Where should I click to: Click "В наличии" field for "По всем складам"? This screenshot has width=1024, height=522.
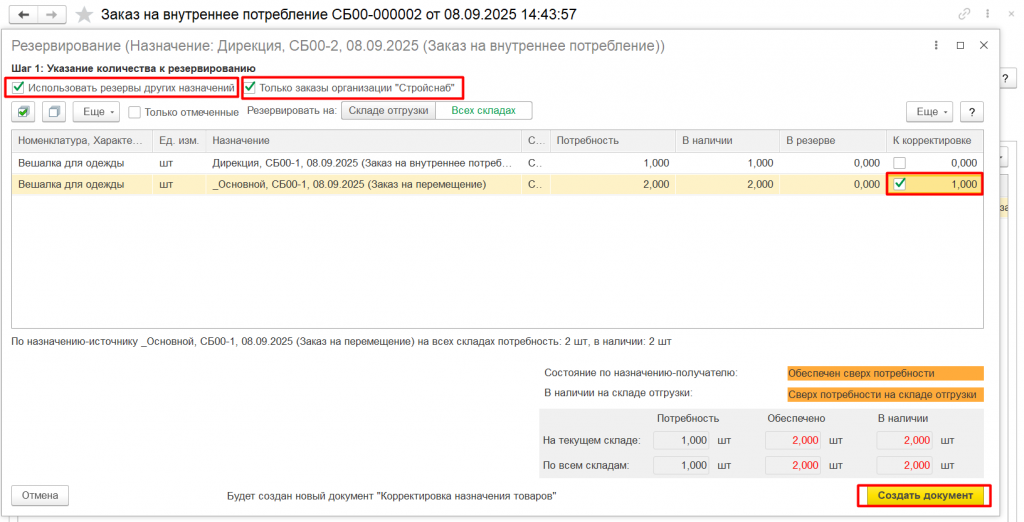(904, 465)
